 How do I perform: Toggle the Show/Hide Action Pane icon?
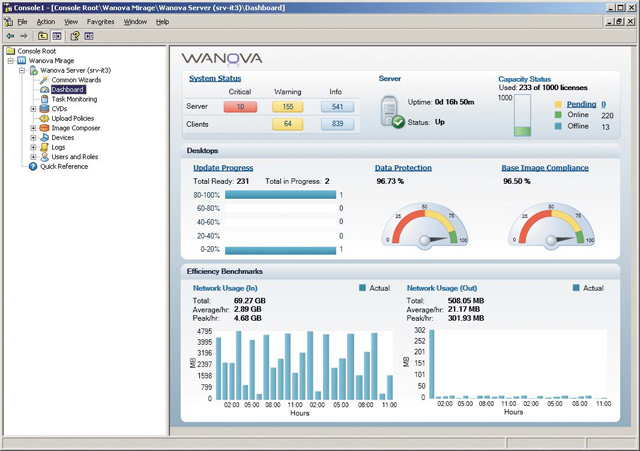coord(89,36)
